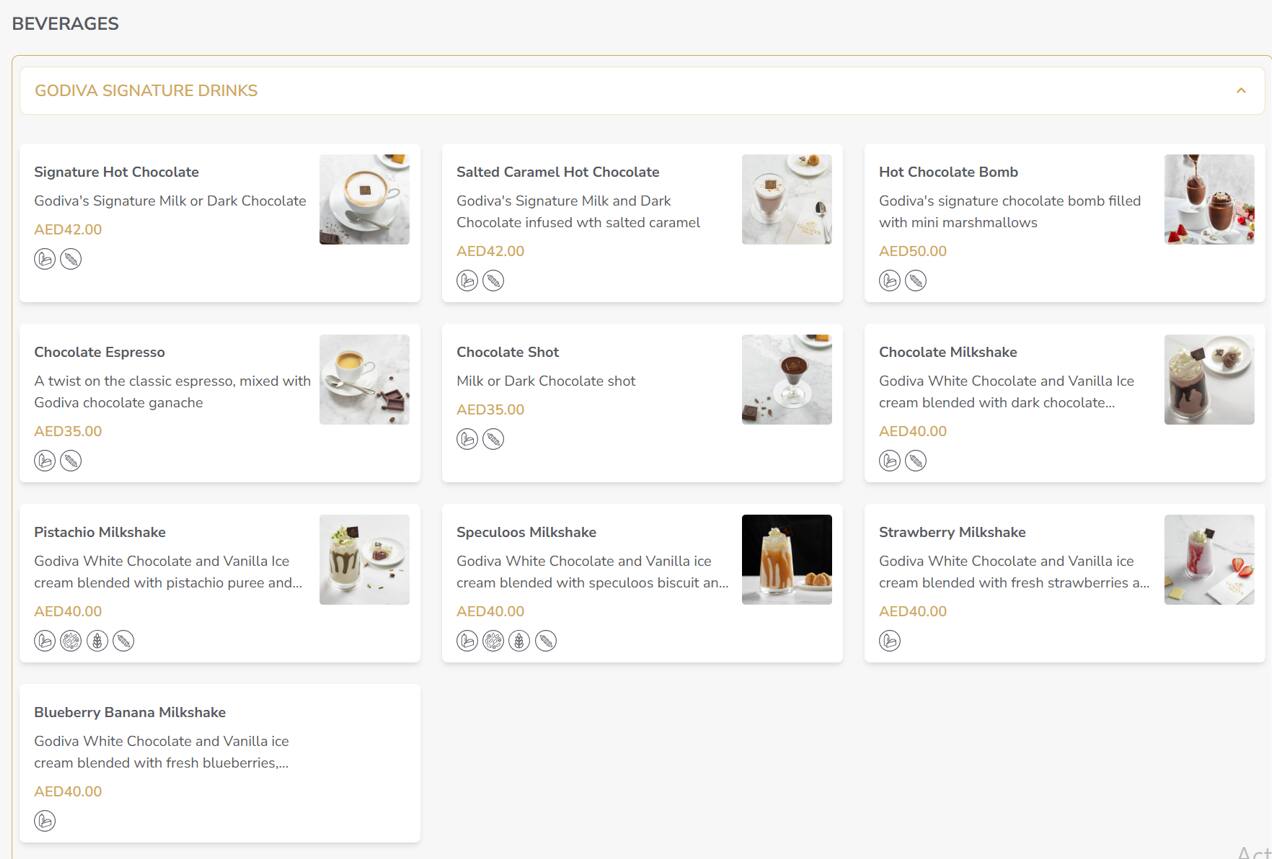Click AED42.00 price of Signature Hot Chocolate
Image resolution: width=1272 pixels, height=859 pixels.
[68, 229]
